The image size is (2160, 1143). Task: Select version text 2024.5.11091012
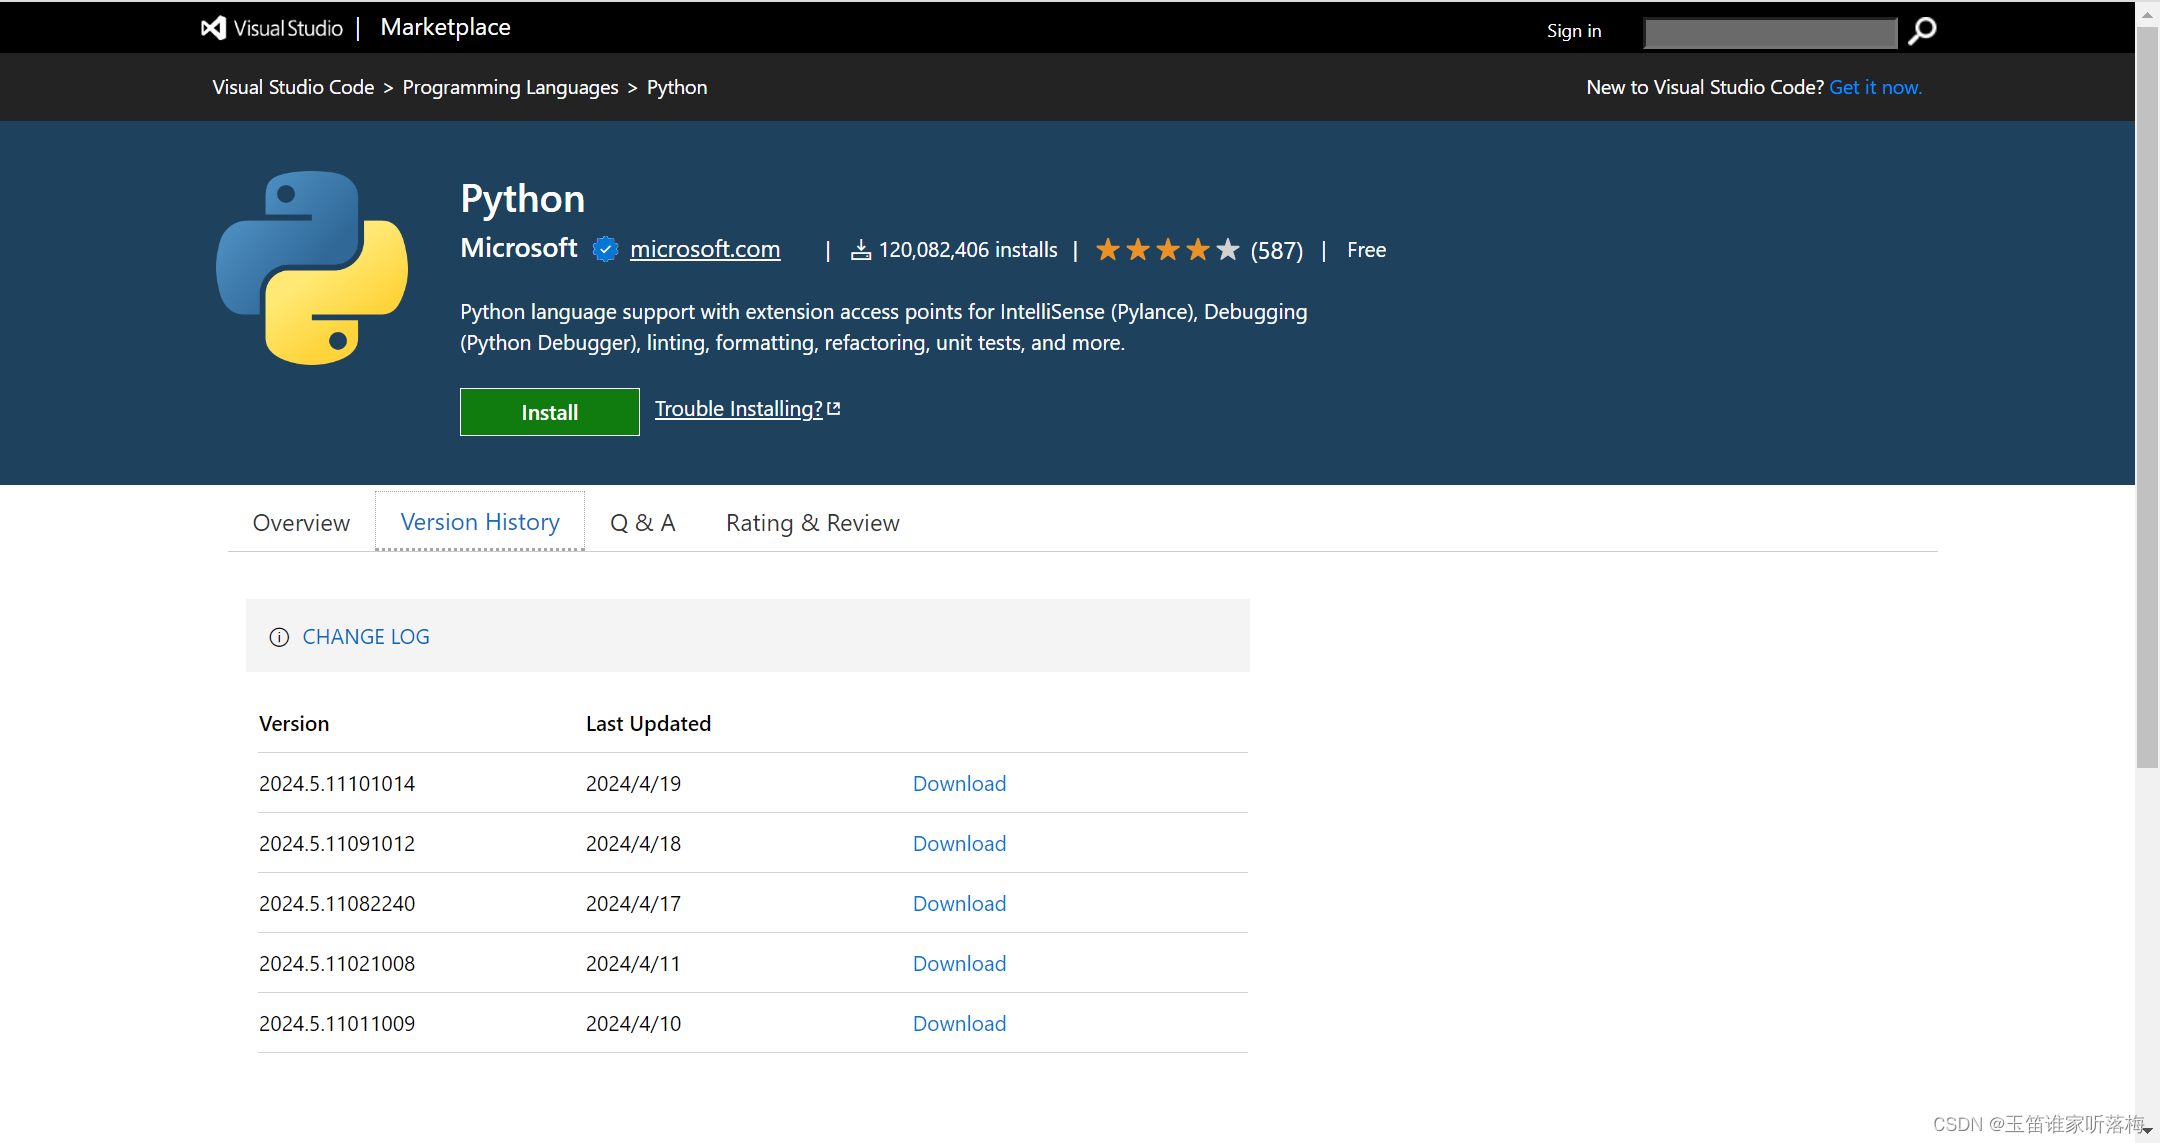click(x=337, y=843)
